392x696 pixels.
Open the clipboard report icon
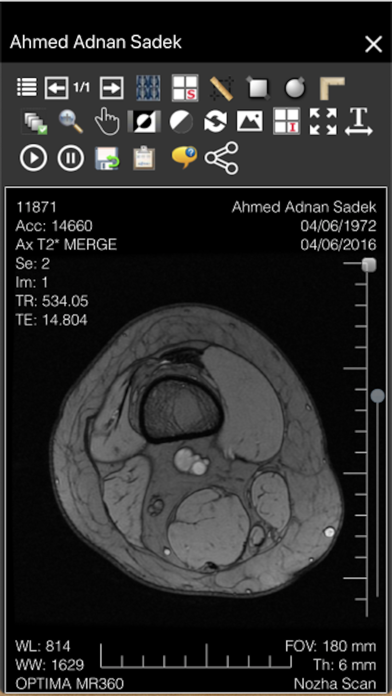click(x=144, y=158)
